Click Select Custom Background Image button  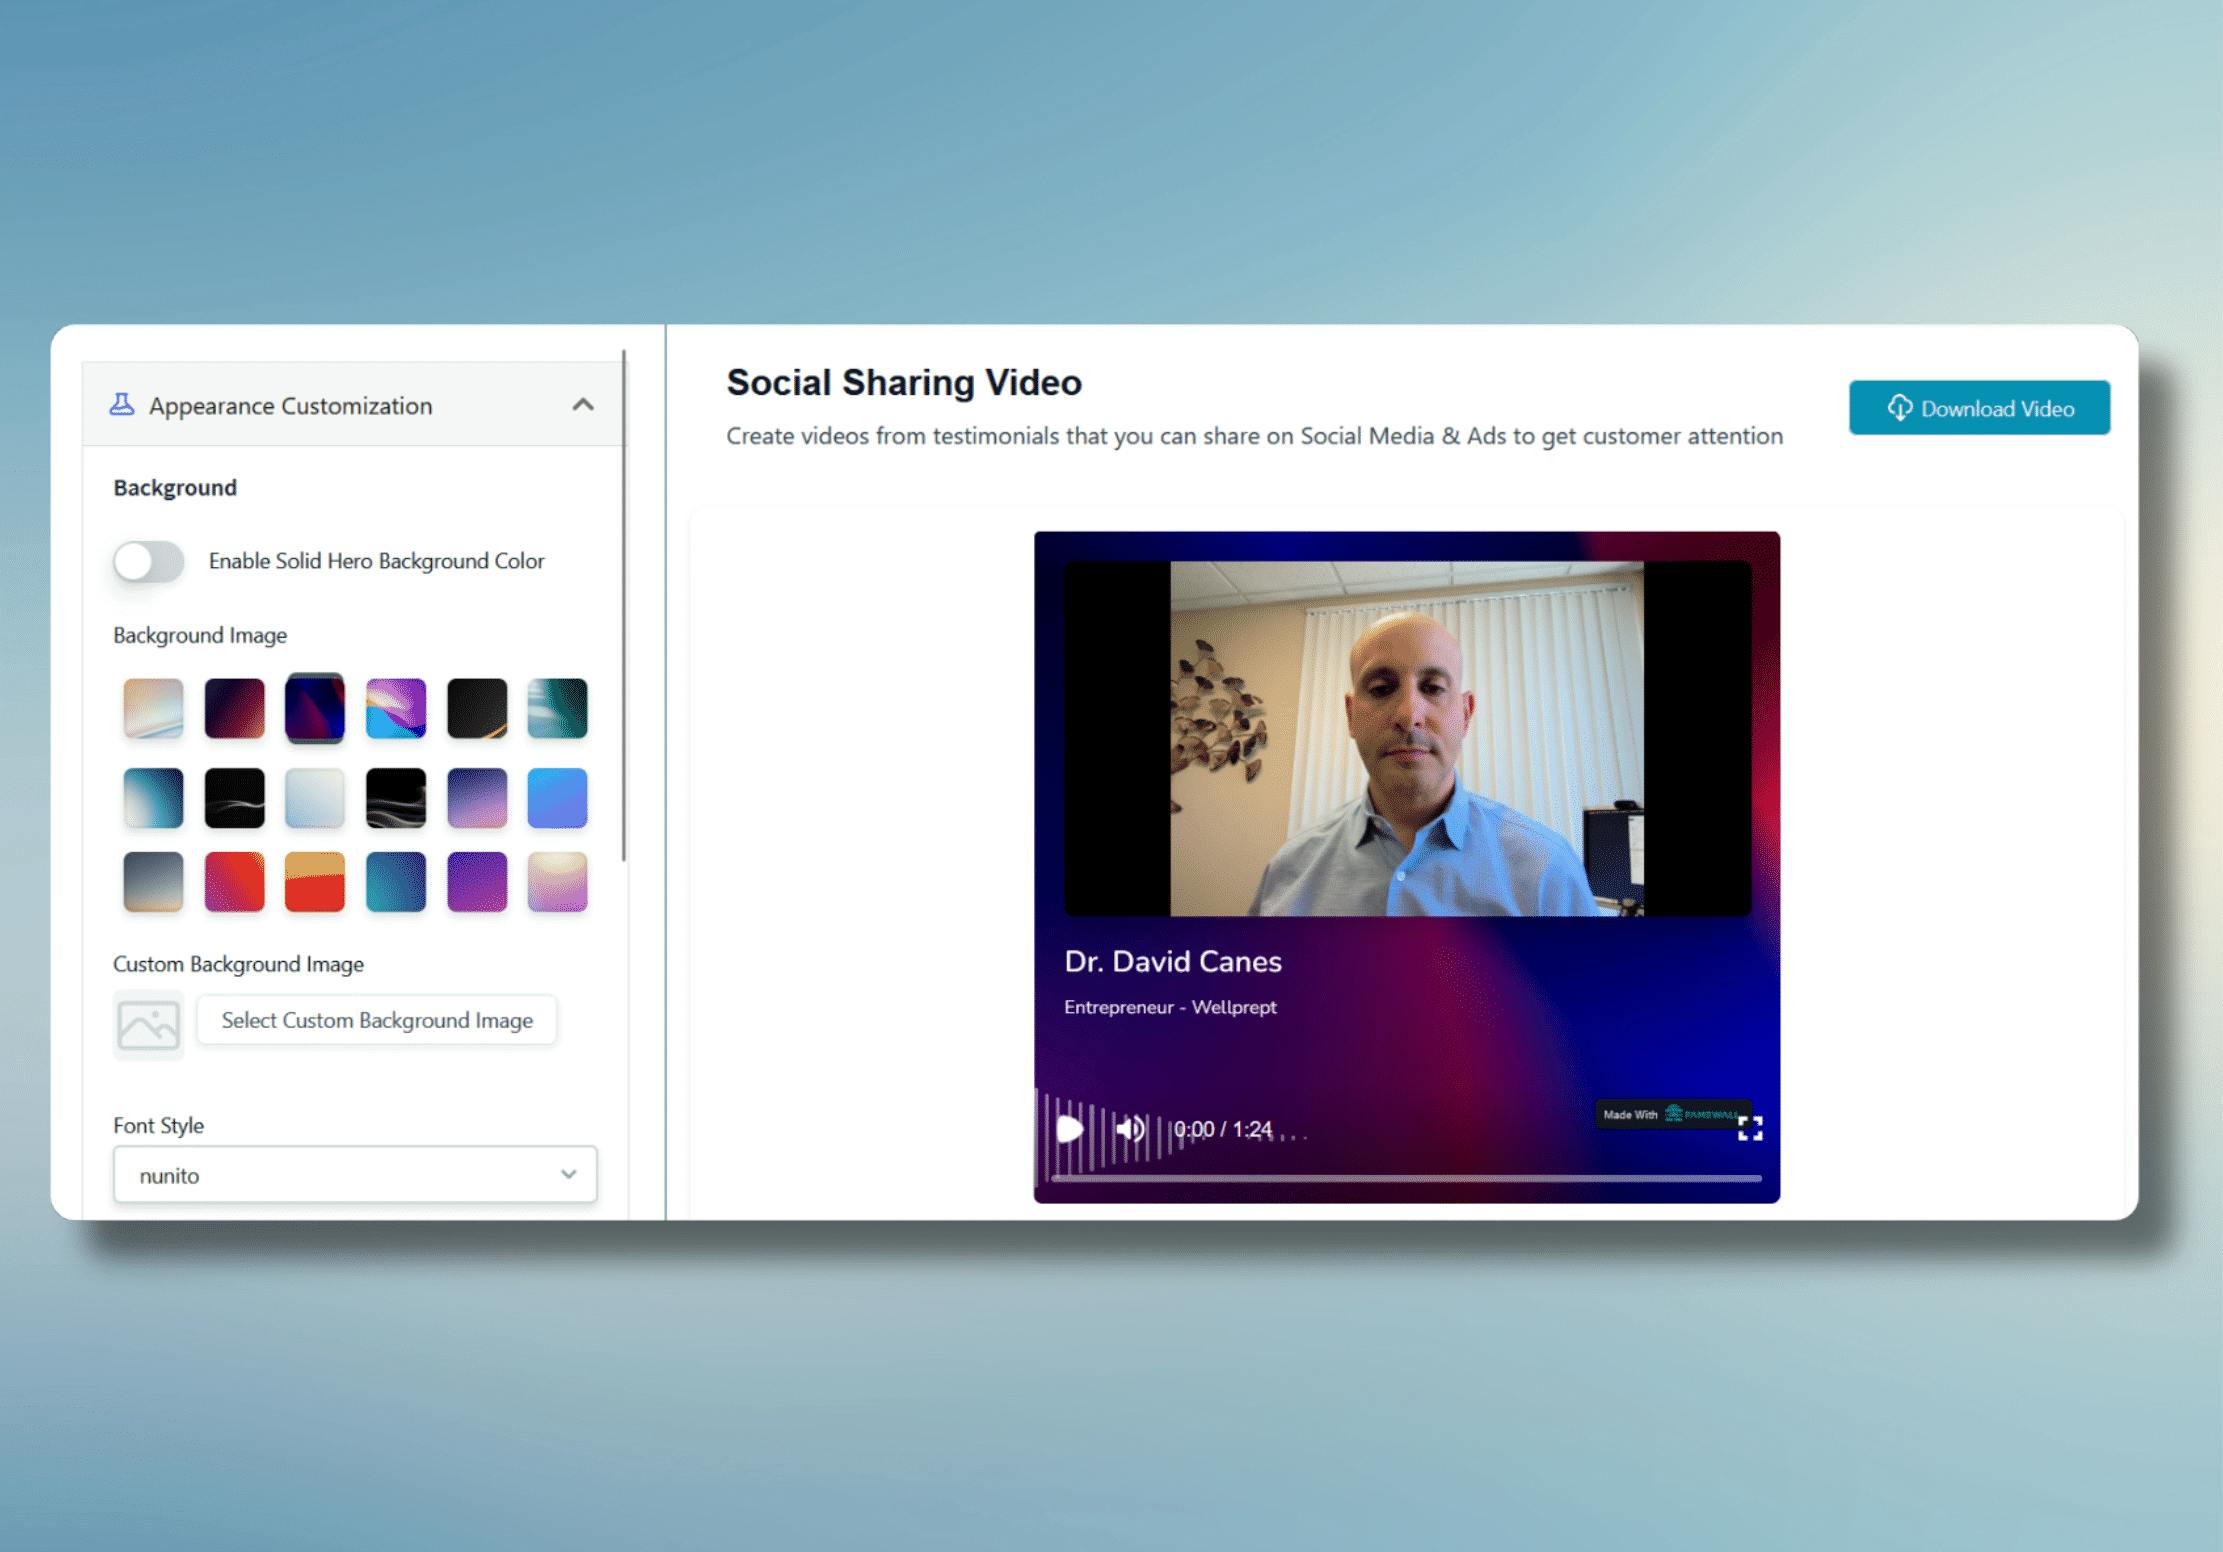(x=376, y=1020)
